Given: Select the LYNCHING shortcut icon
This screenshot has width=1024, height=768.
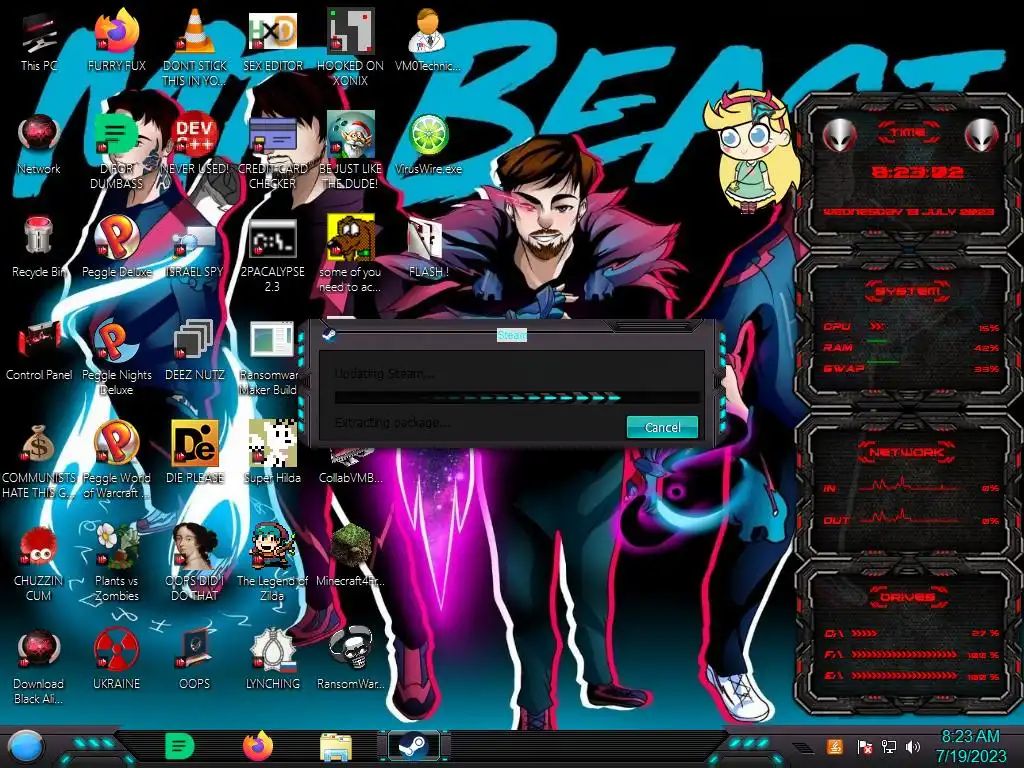Looking at the screenshot, I should click(x=272, y=660).
